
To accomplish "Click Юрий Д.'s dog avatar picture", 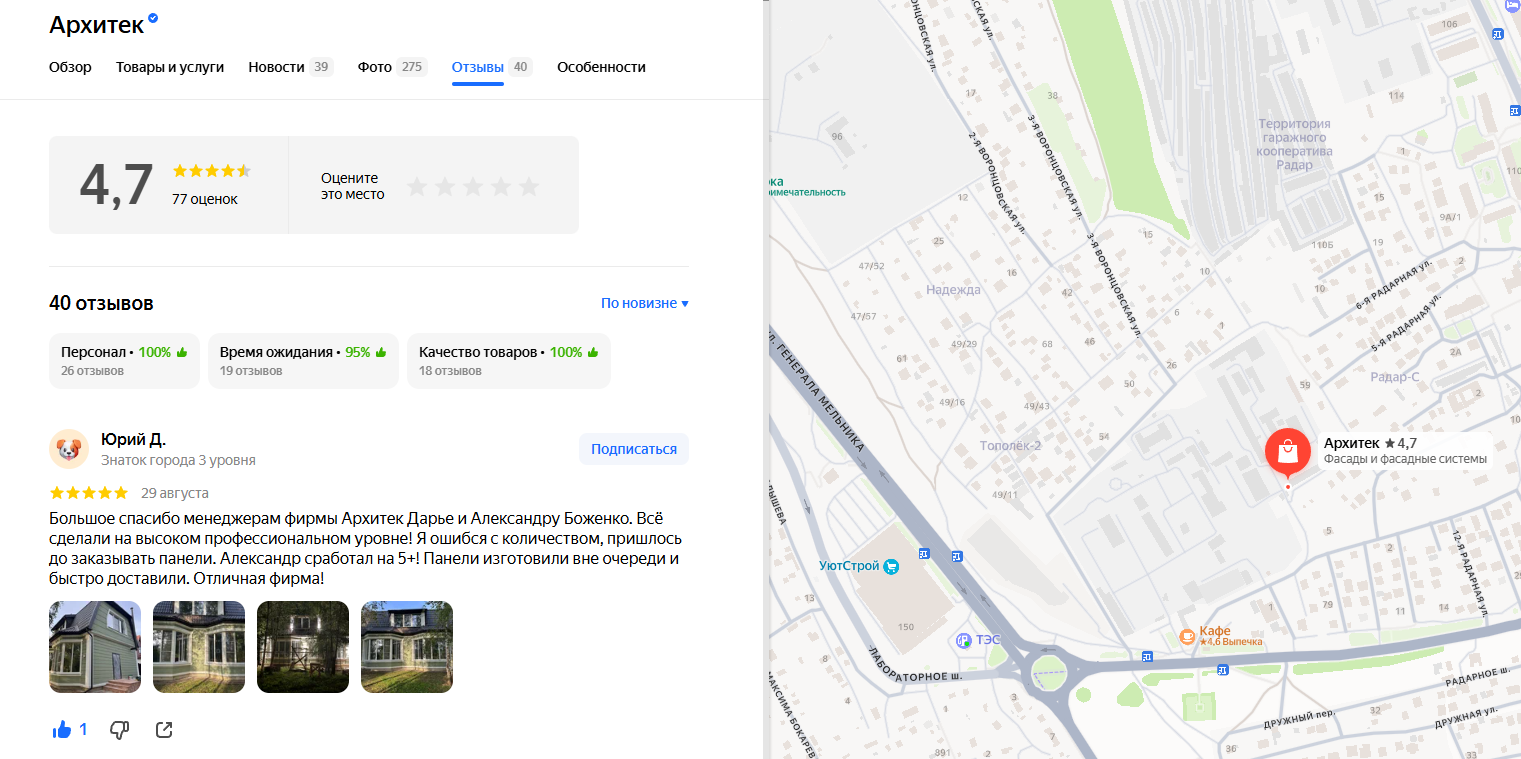I will 67,449.
